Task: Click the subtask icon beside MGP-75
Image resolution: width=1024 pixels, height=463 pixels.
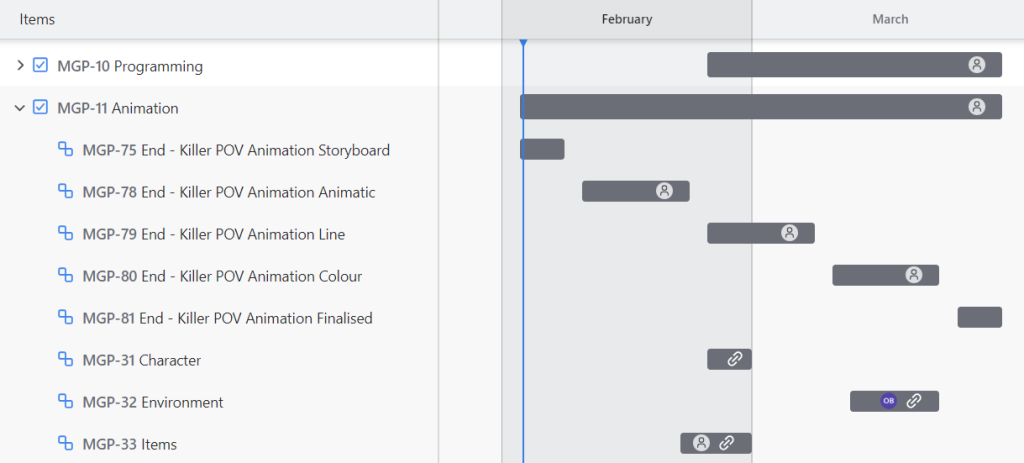Action: pos(66,150)
